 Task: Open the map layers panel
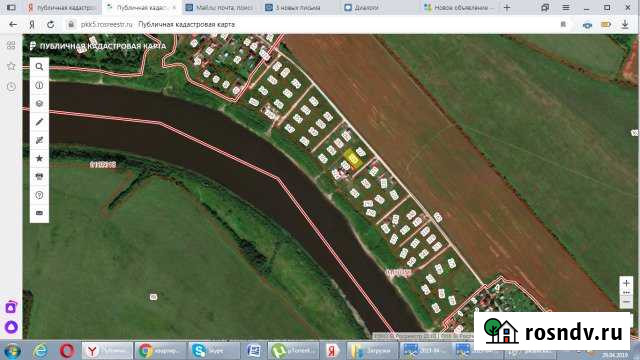[x=39, y=104]
